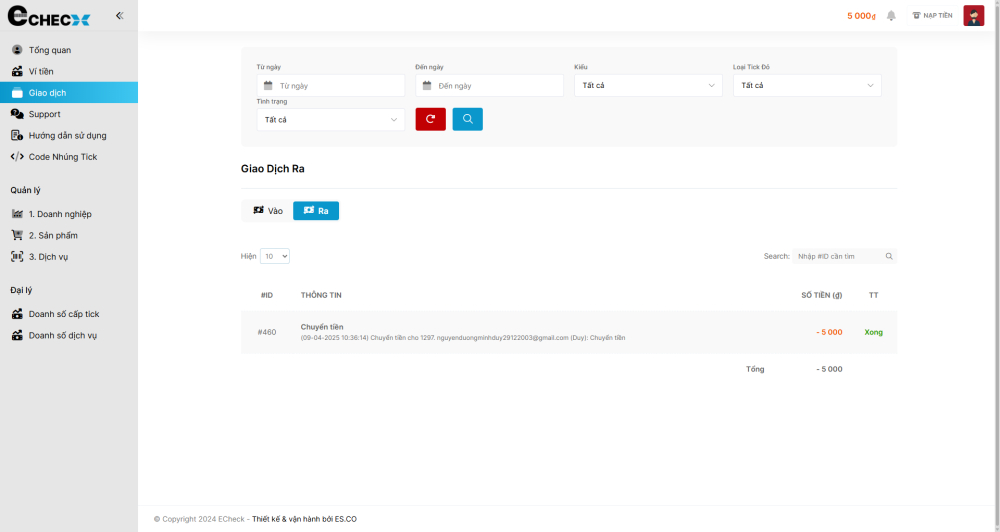Collapse the sidebar with double-chevron icon
The height and width of the screenshot is (532, 1000).
(x=119, y=16)
